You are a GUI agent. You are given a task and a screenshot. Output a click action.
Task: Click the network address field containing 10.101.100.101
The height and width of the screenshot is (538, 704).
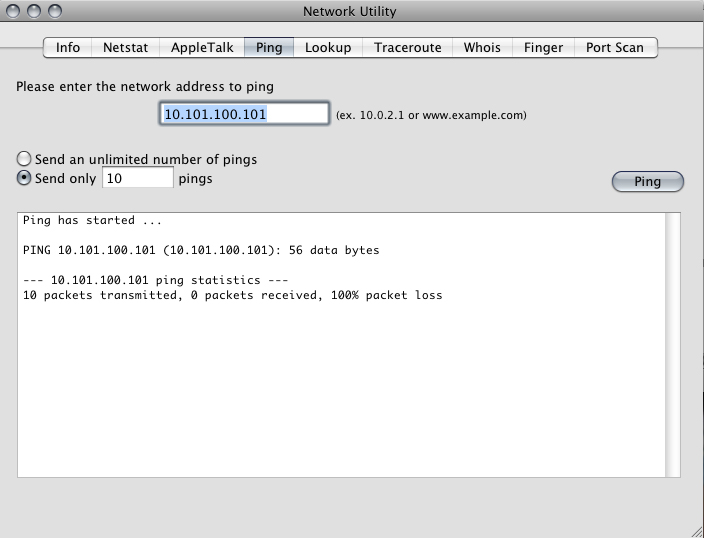[244, 114]
